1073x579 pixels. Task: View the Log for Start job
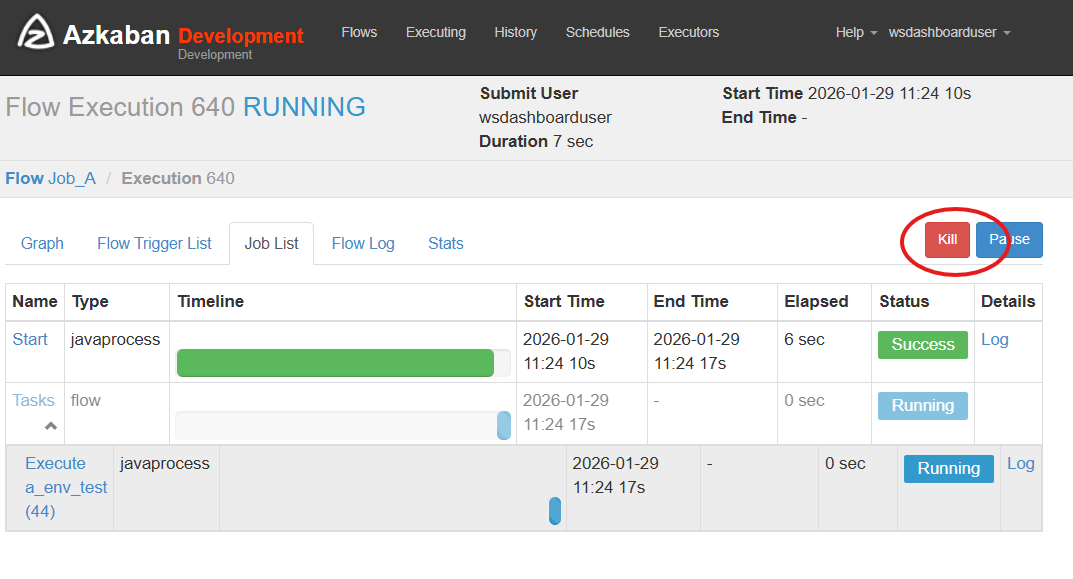pyautogui.click(x=994, y=339)
